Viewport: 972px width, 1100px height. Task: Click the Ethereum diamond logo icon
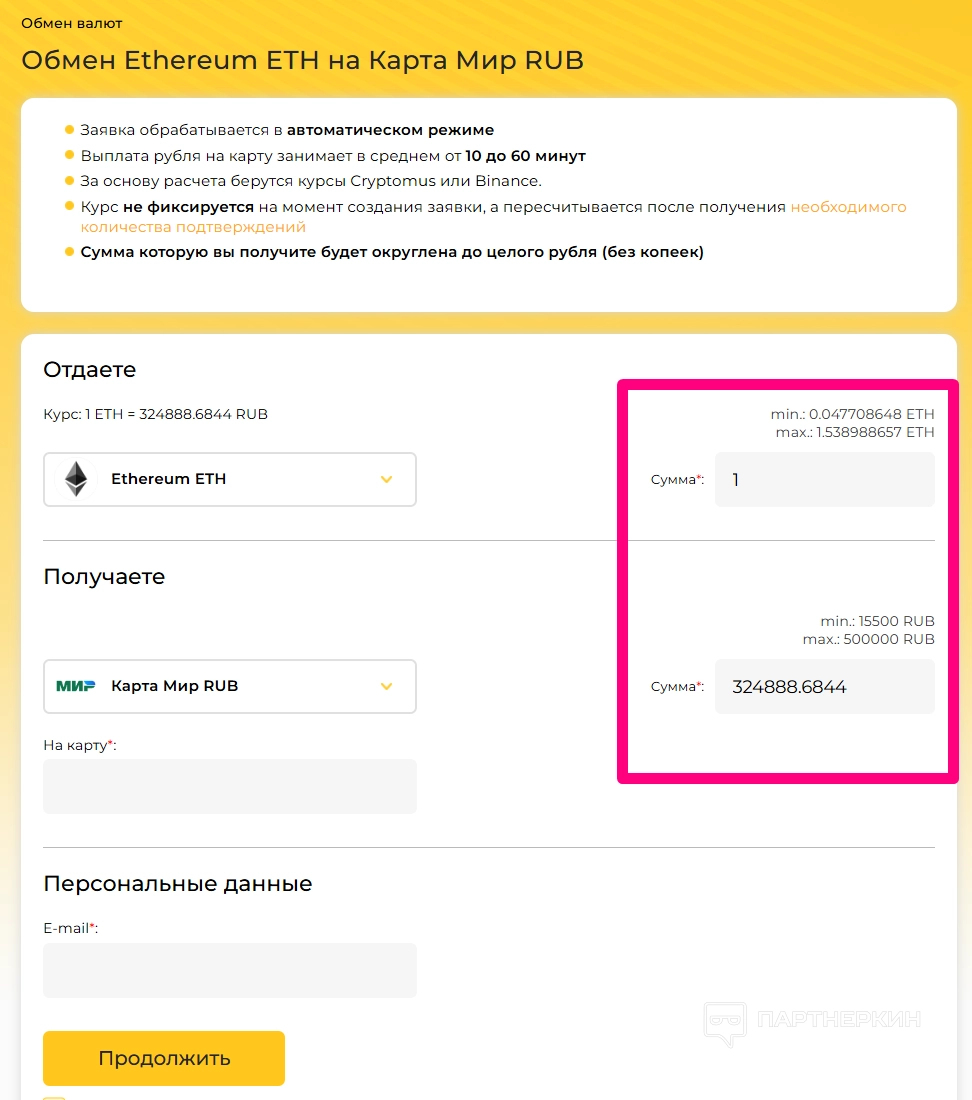point(76,479)
